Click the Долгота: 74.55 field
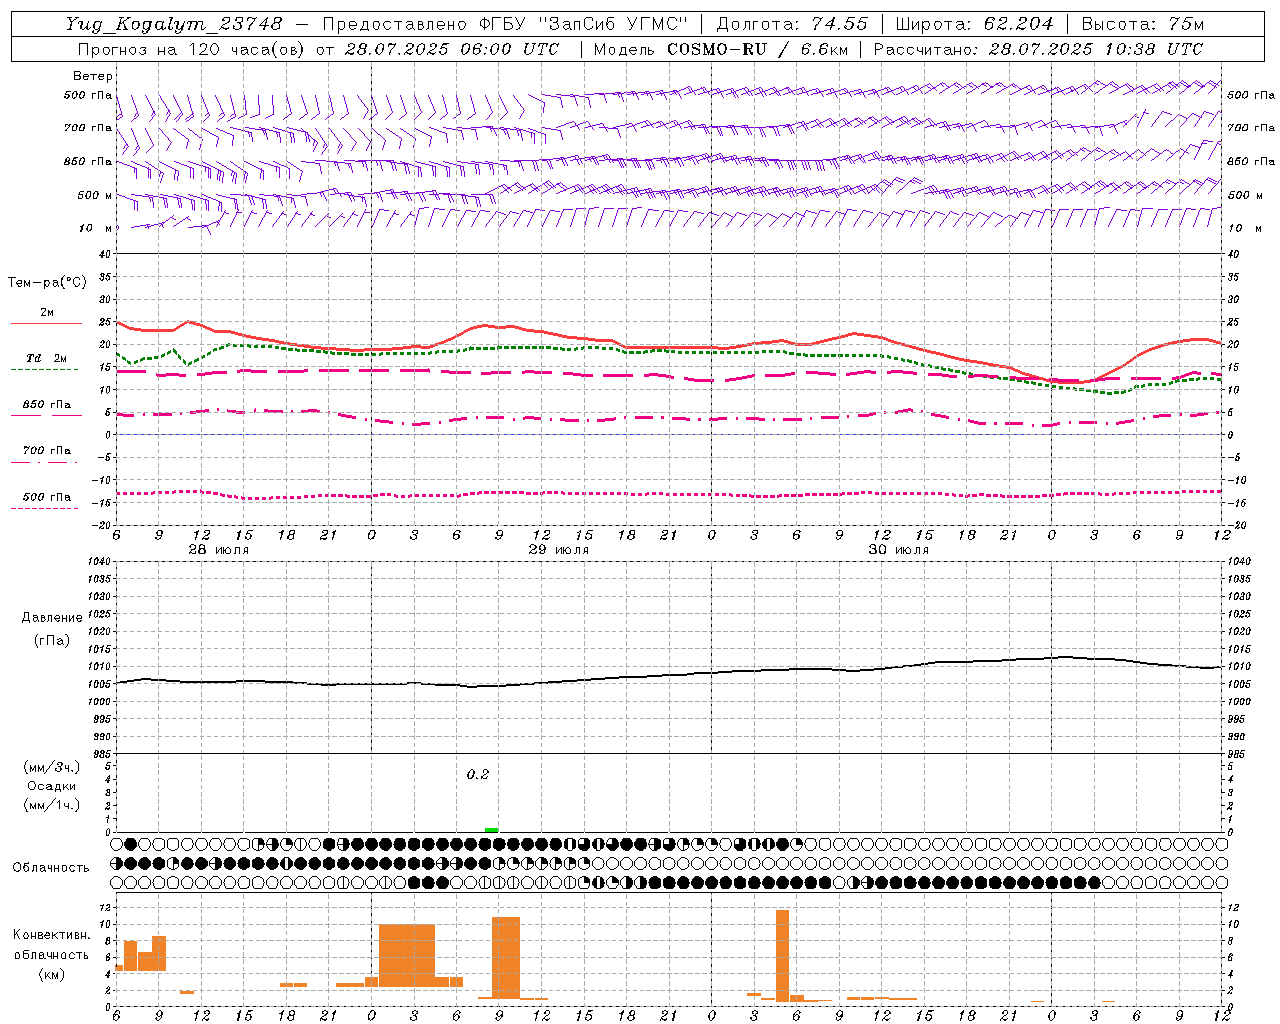Screen dimensions: 1280x1024 [792, 24]
